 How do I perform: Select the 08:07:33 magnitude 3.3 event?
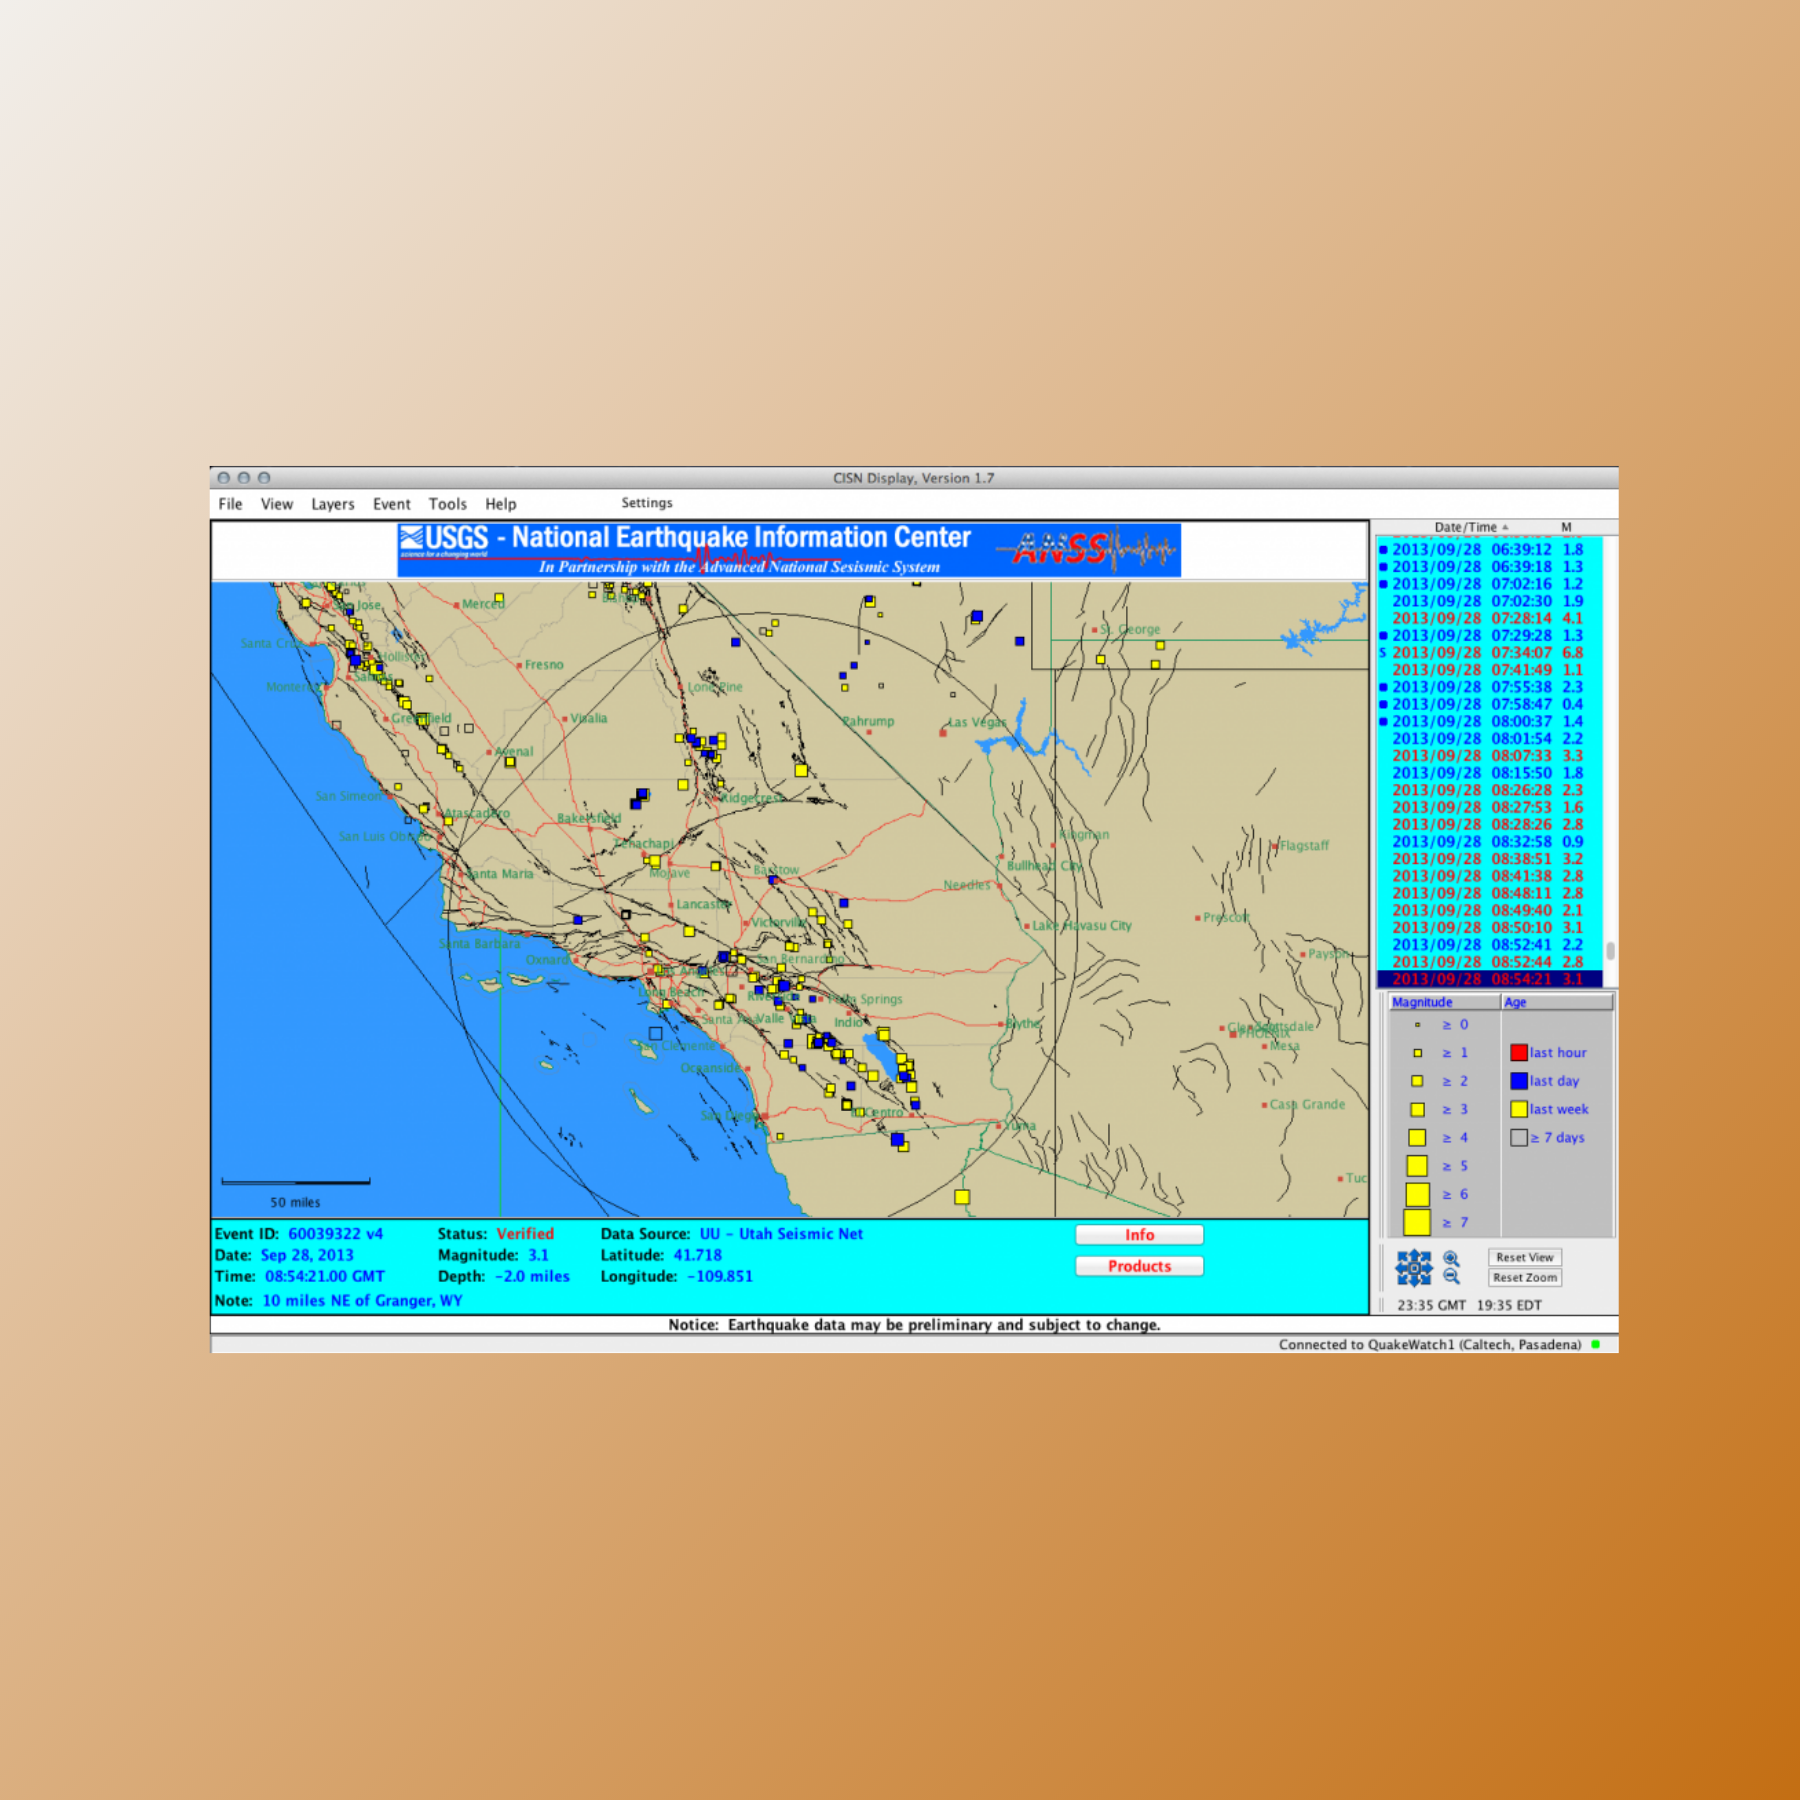pos(1489,756)
